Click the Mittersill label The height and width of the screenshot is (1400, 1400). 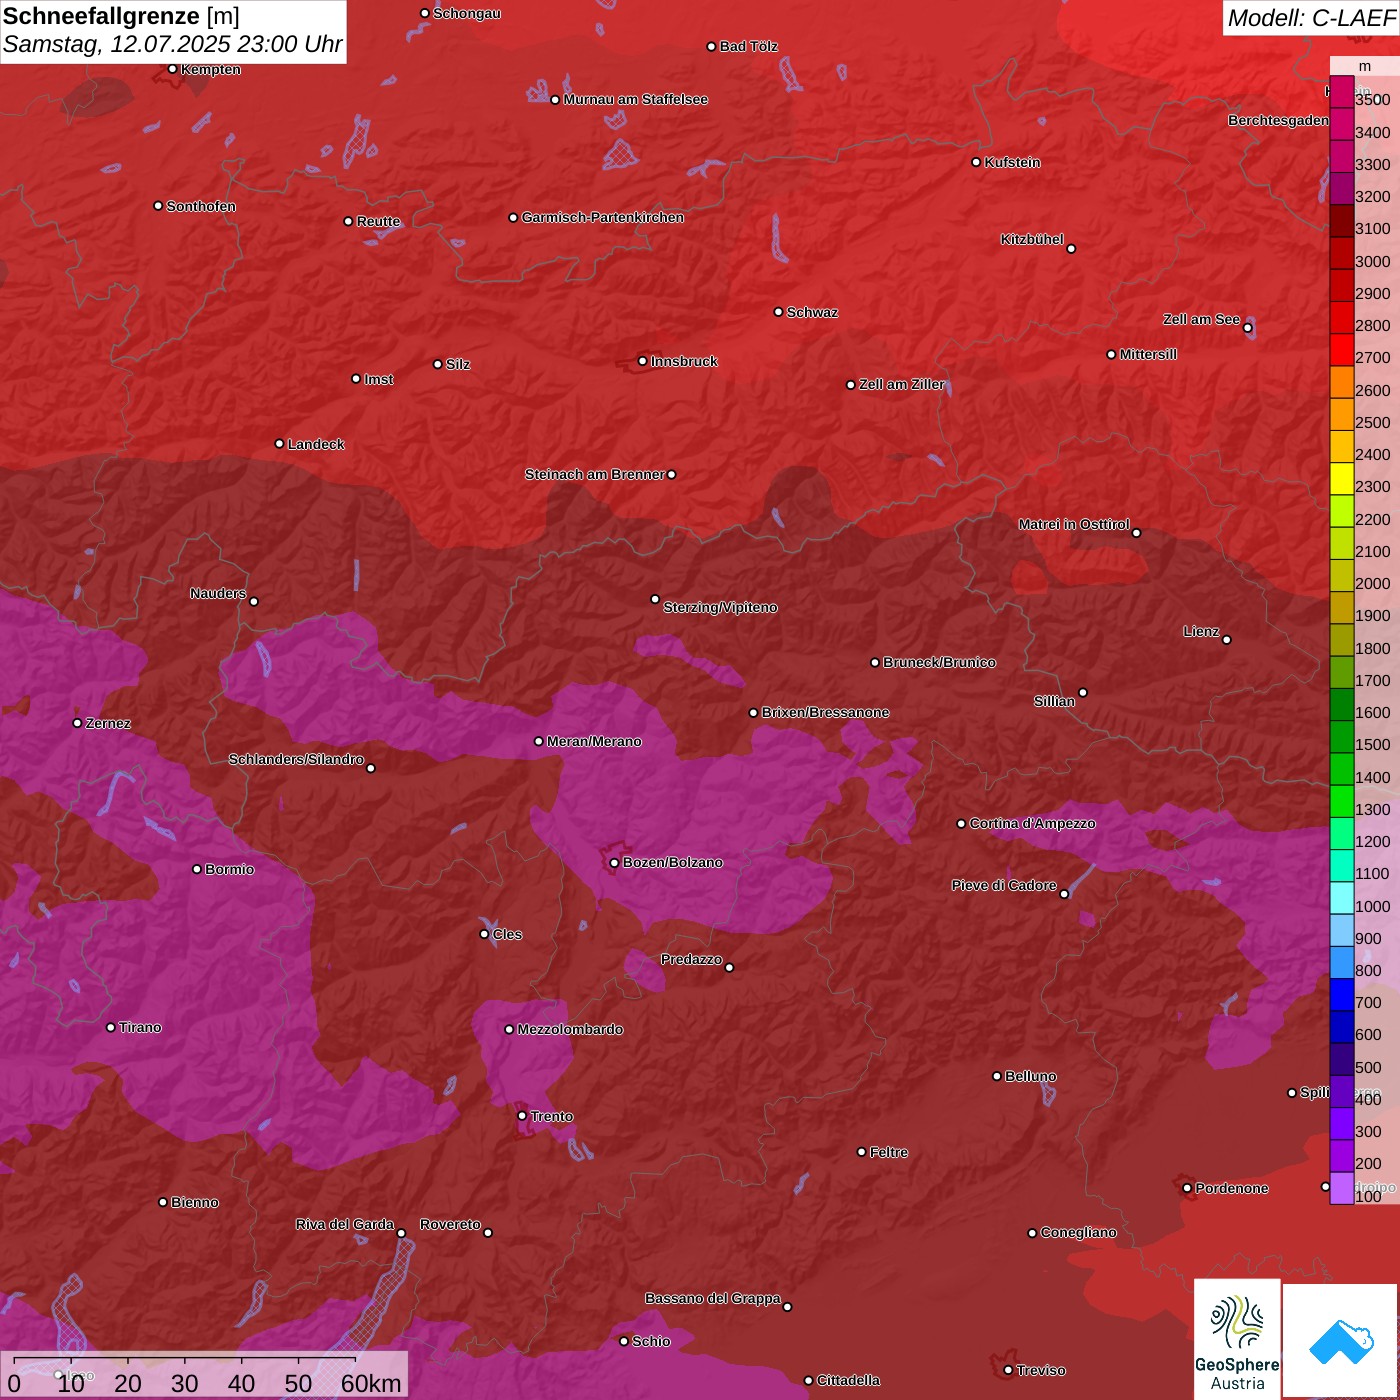pos(1148,354)
